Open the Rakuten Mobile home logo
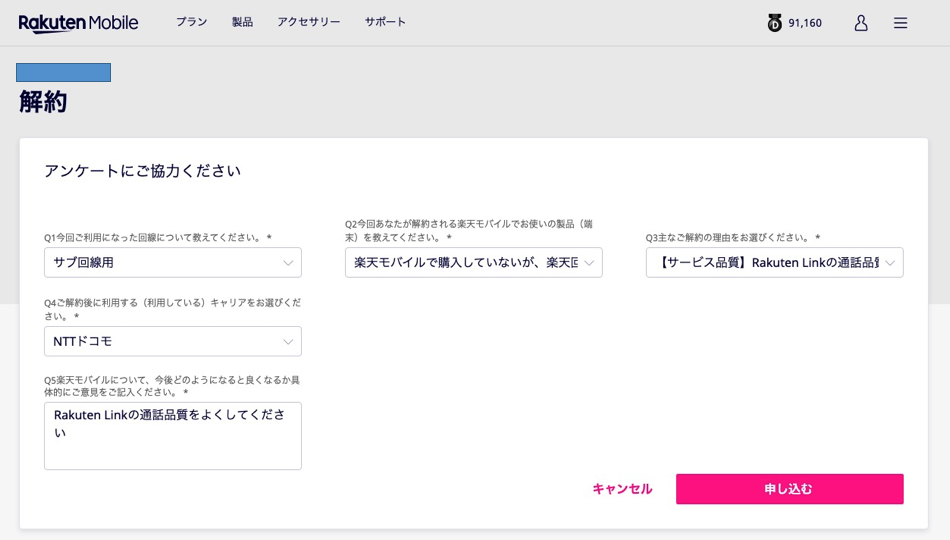Viewport: 950px width, 540px height. click(x=78, y=23)
